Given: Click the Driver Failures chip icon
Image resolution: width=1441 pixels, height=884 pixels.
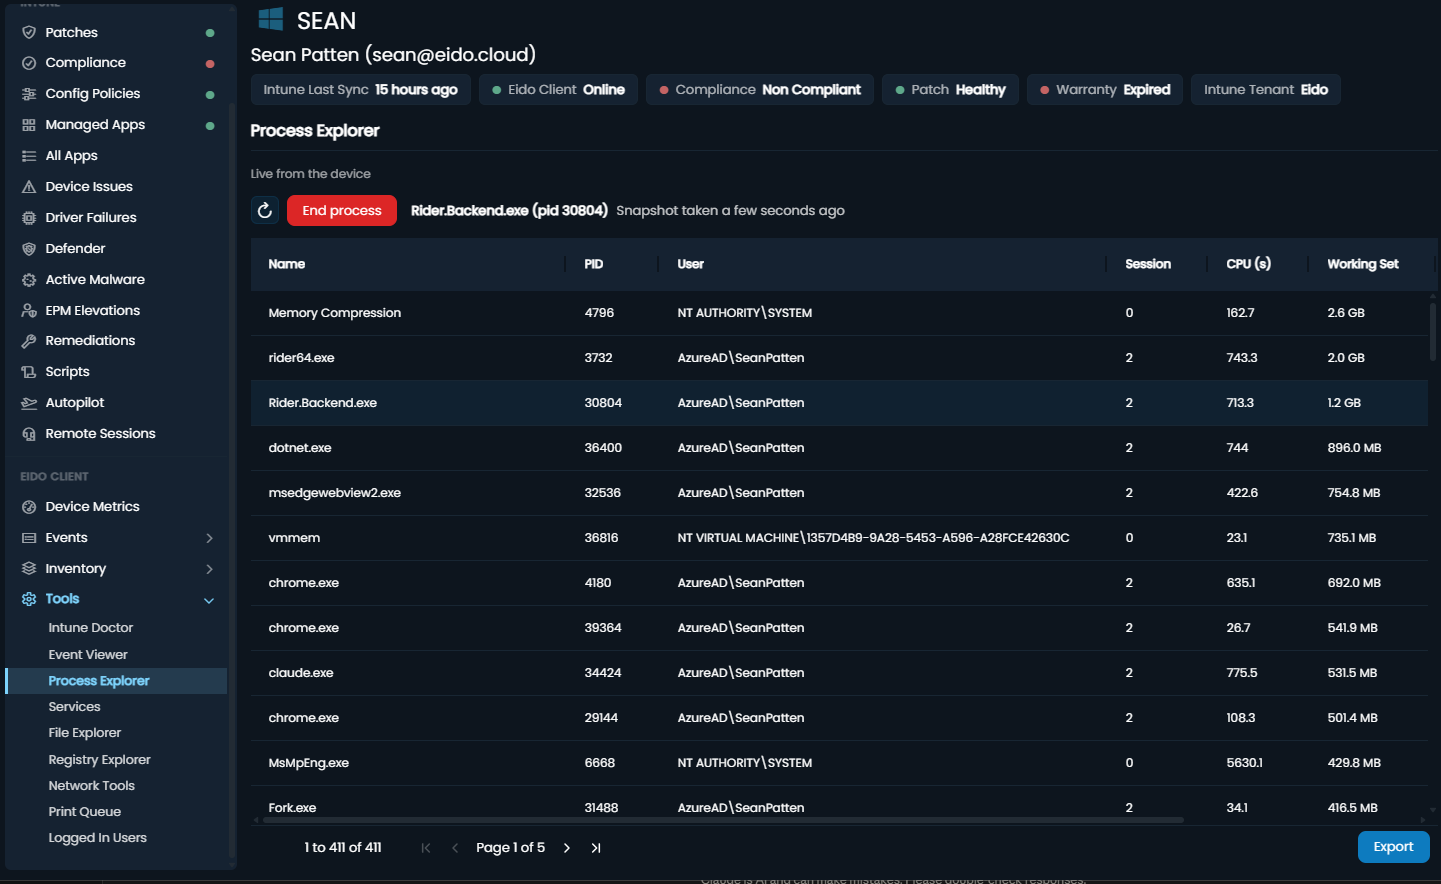Looking at the screenshot, I should pyautogui.click(x=29, y=218).
